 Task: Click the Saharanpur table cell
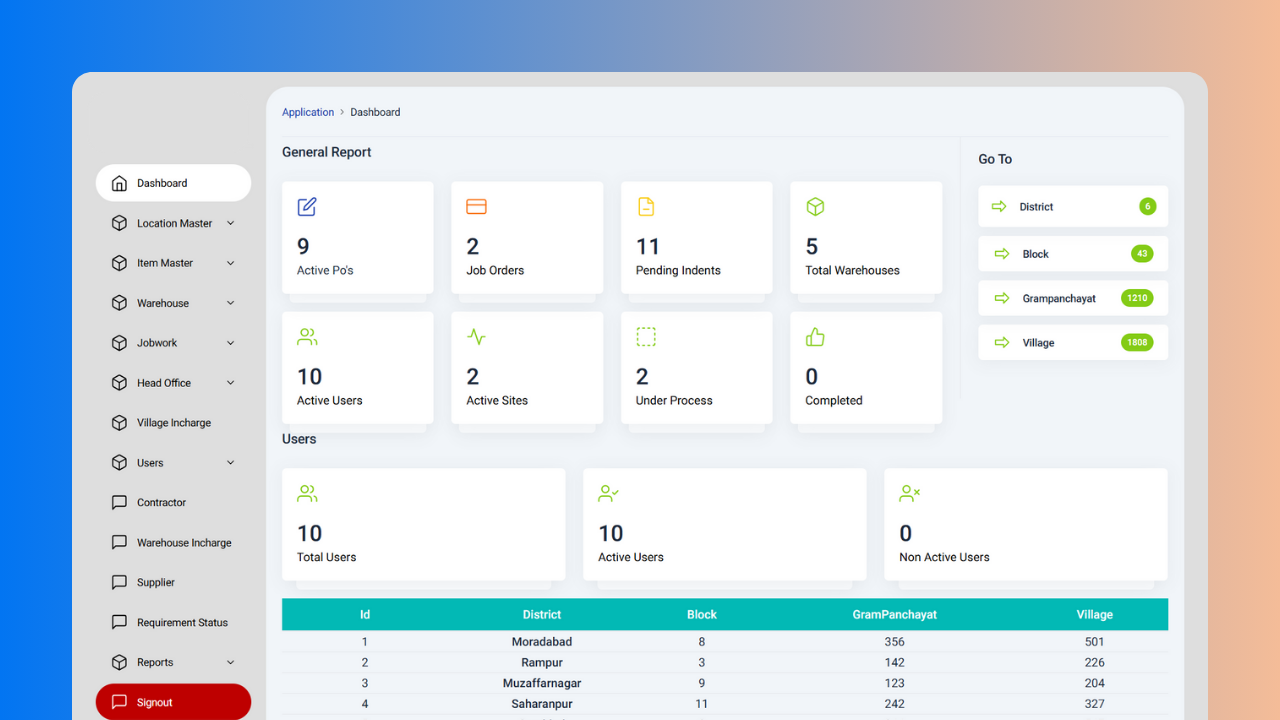click(x=542, y=704)
